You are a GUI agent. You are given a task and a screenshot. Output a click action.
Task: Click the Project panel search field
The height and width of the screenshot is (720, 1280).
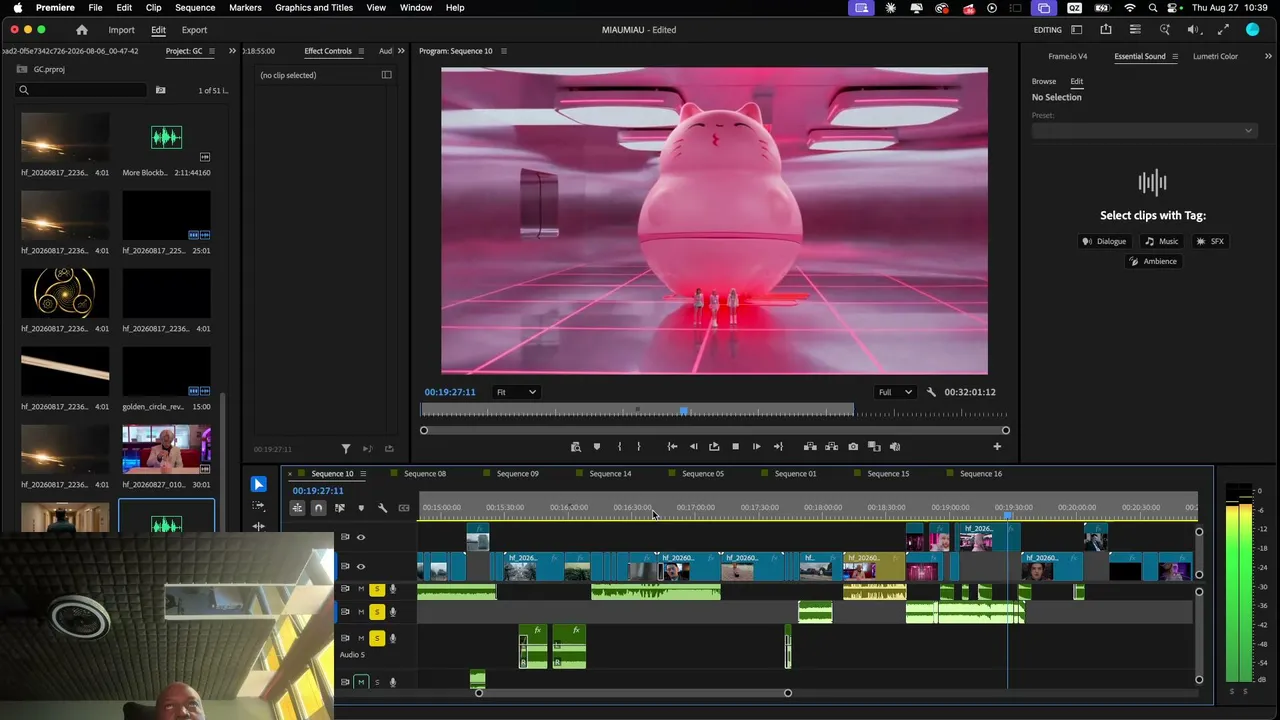[83, 90]
